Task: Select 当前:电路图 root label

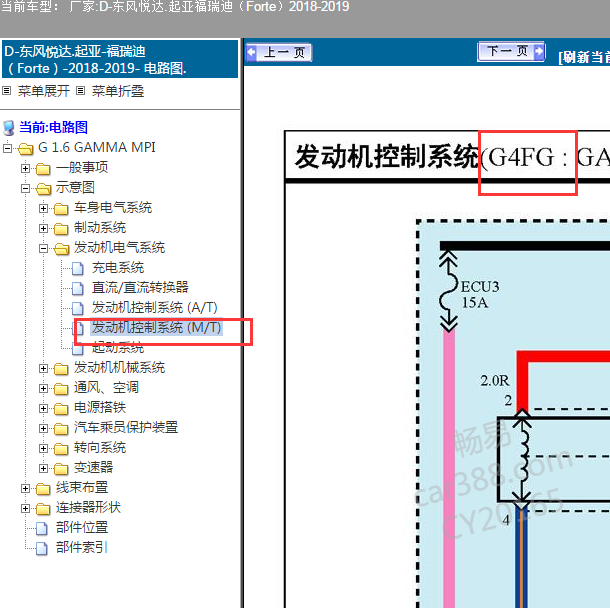Action: pyautogui.click(x=53, y=127)
